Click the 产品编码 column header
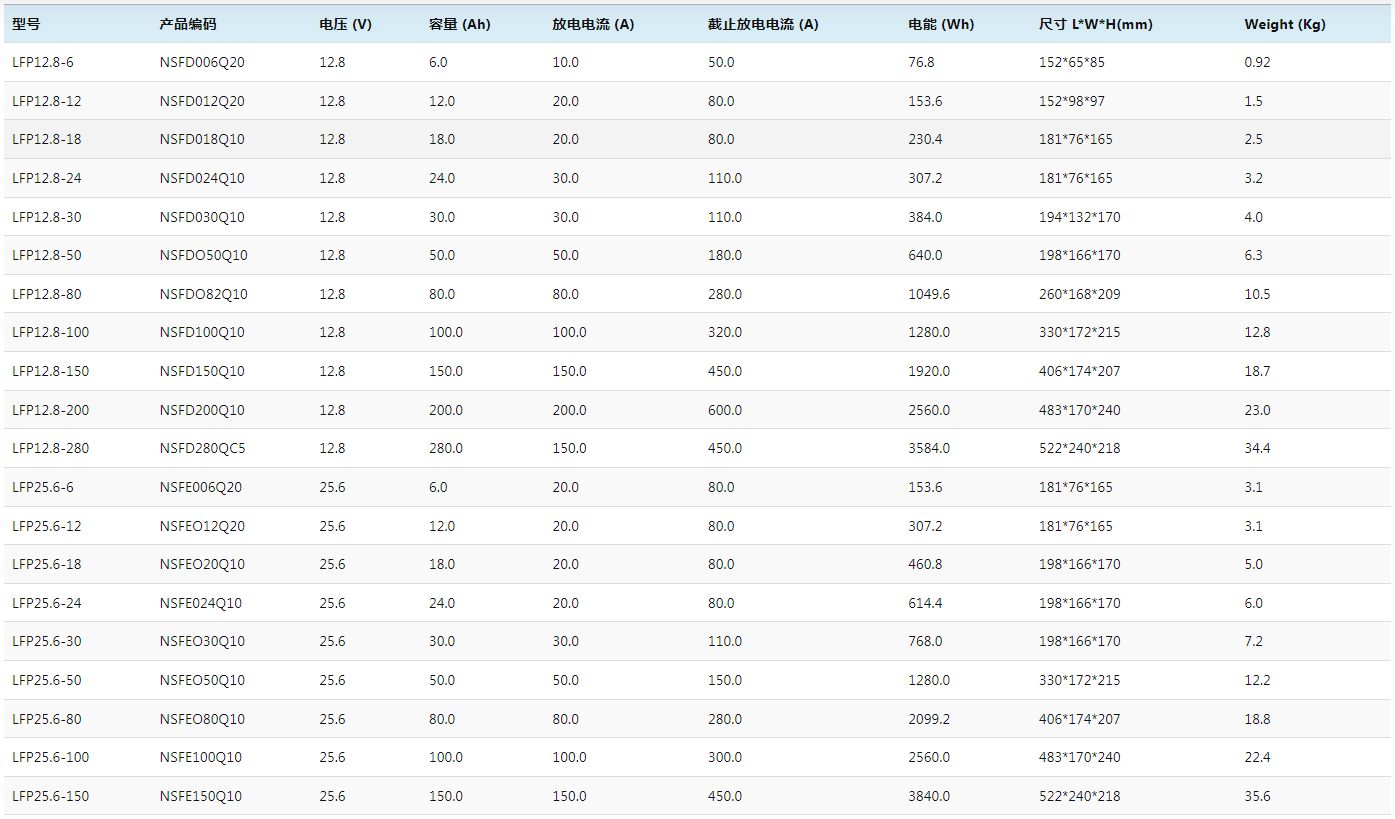Image resolution: width=1395 pixels, height=819 pixels. click(x=187, y=24)
